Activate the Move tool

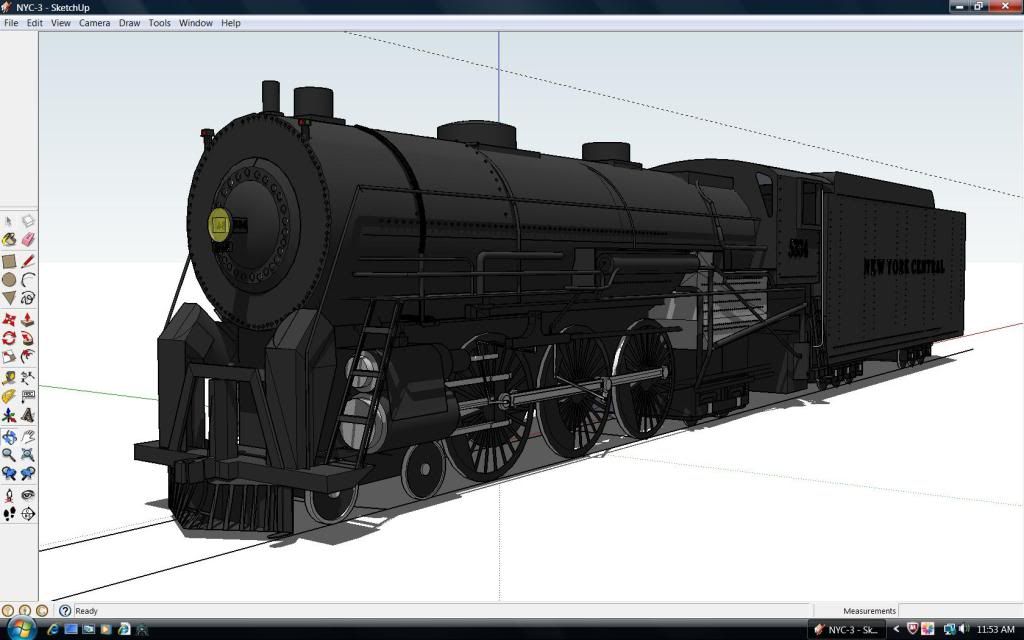click(8, 320)
